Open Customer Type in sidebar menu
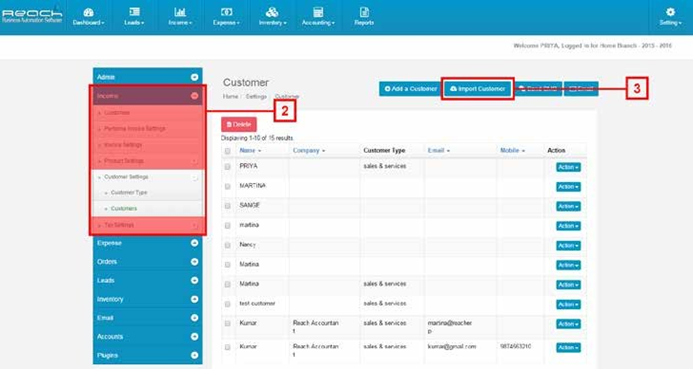The image size is (693, 369). [x=129, y=193]
